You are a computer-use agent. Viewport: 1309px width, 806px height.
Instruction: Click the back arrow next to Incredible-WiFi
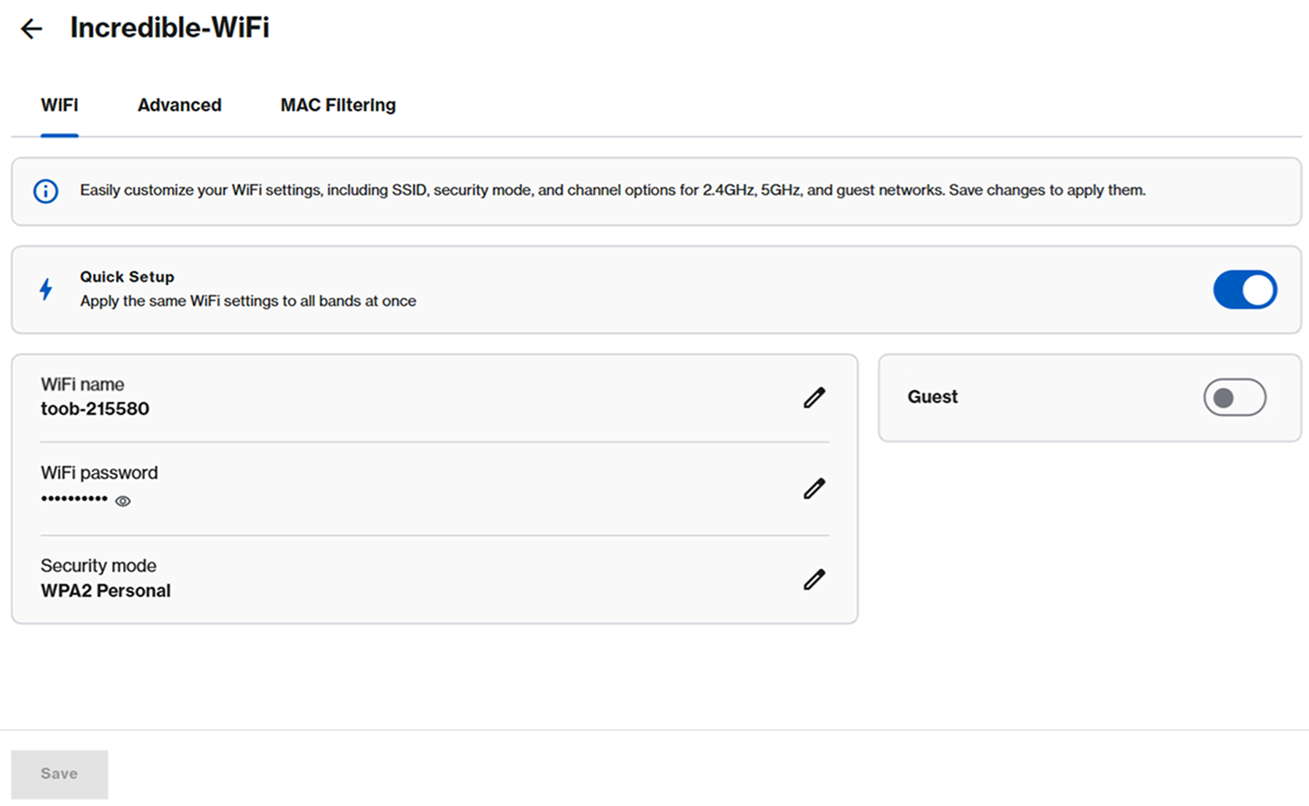tap(31, 28)
